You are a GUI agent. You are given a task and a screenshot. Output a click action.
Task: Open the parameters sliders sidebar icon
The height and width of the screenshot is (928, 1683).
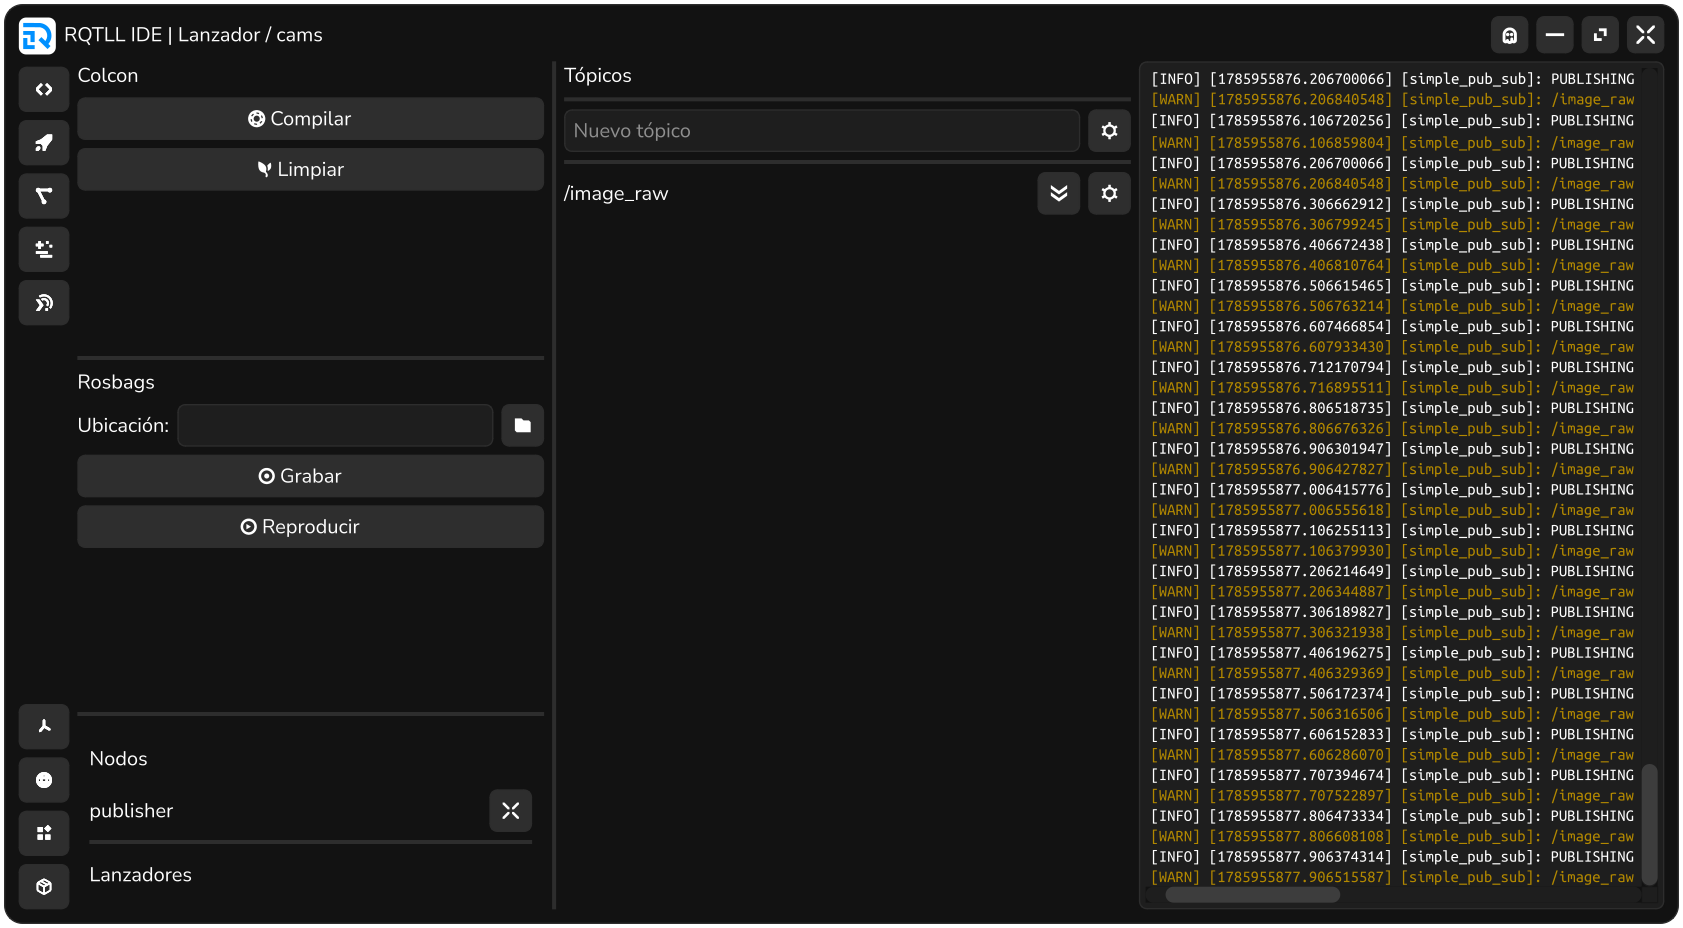(44, 249)
